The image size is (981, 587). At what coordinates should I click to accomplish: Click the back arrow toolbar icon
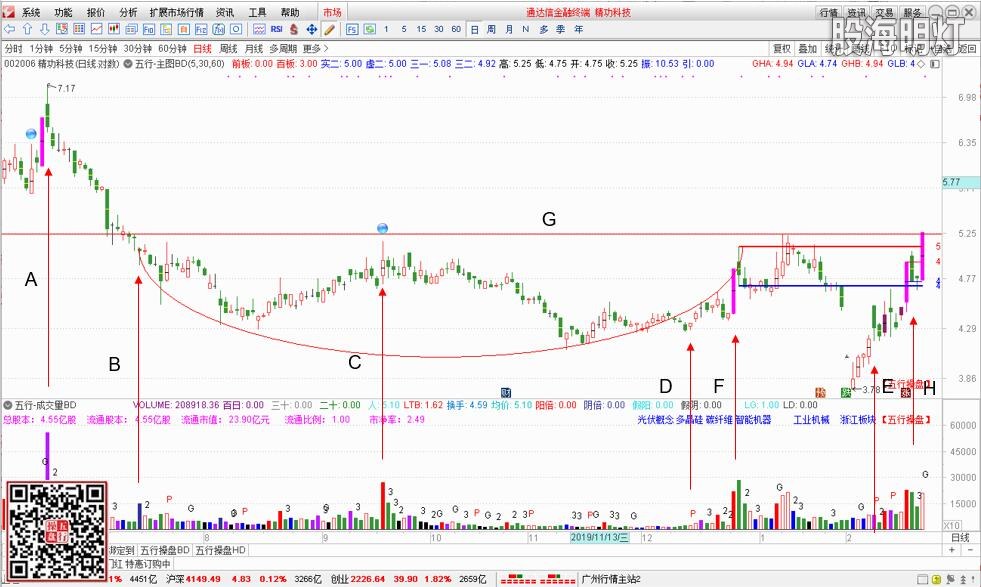pos(9,29)
